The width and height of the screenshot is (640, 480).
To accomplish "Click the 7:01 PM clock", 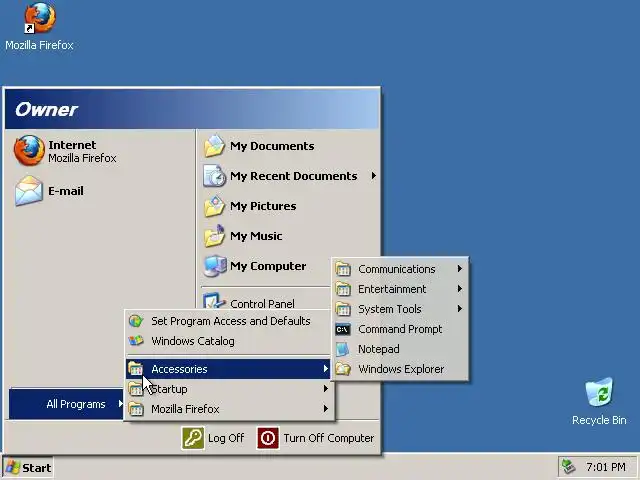I will point(606,466).
